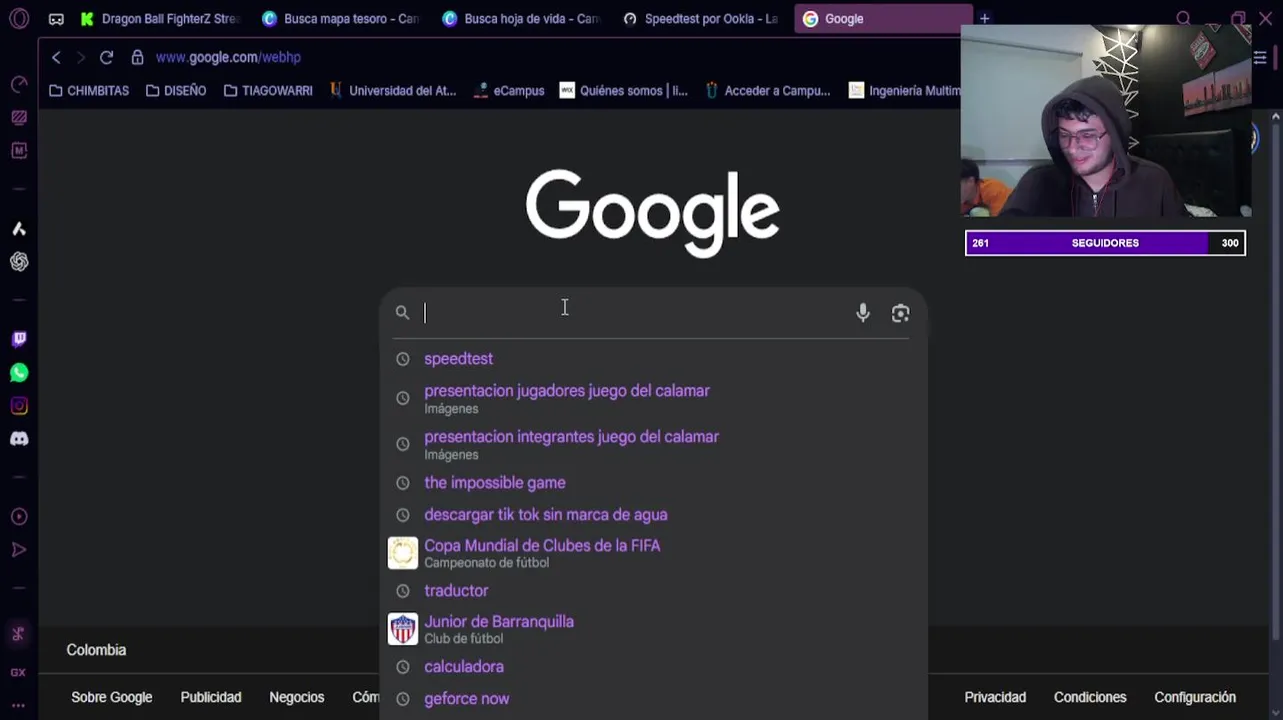This screenshot has width=1283, height=720.
Task: View site security lock information
Action: point(137,58)
